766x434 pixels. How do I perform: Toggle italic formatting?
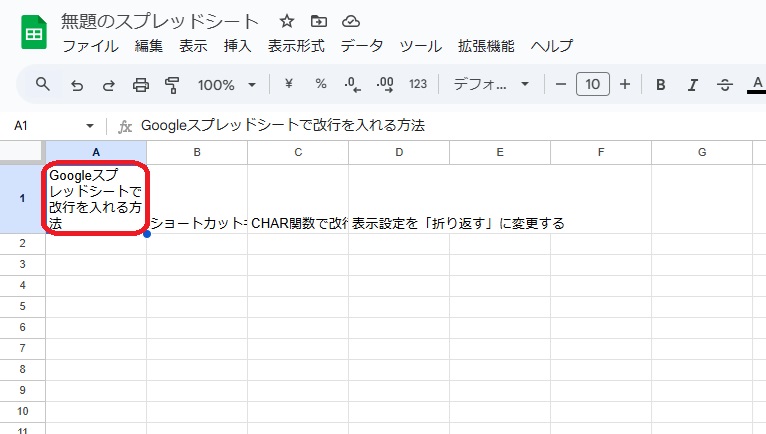coord(692,85)
